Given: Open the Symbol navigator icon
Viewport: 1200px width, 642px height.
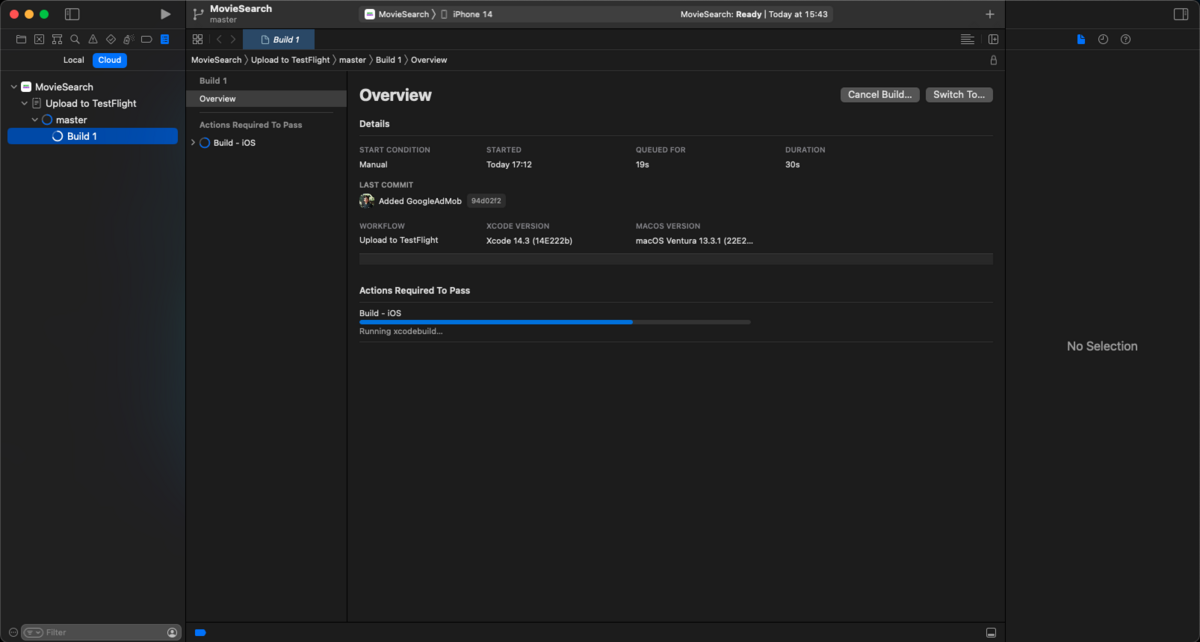Looking at the screenshot, I should pos(57,39).
